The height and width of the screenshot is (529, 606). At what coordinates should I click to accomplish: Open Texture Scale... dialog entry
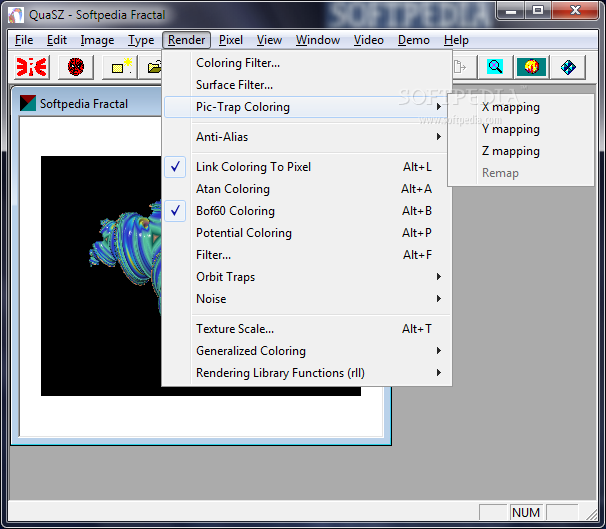click(x=307, y=329)
